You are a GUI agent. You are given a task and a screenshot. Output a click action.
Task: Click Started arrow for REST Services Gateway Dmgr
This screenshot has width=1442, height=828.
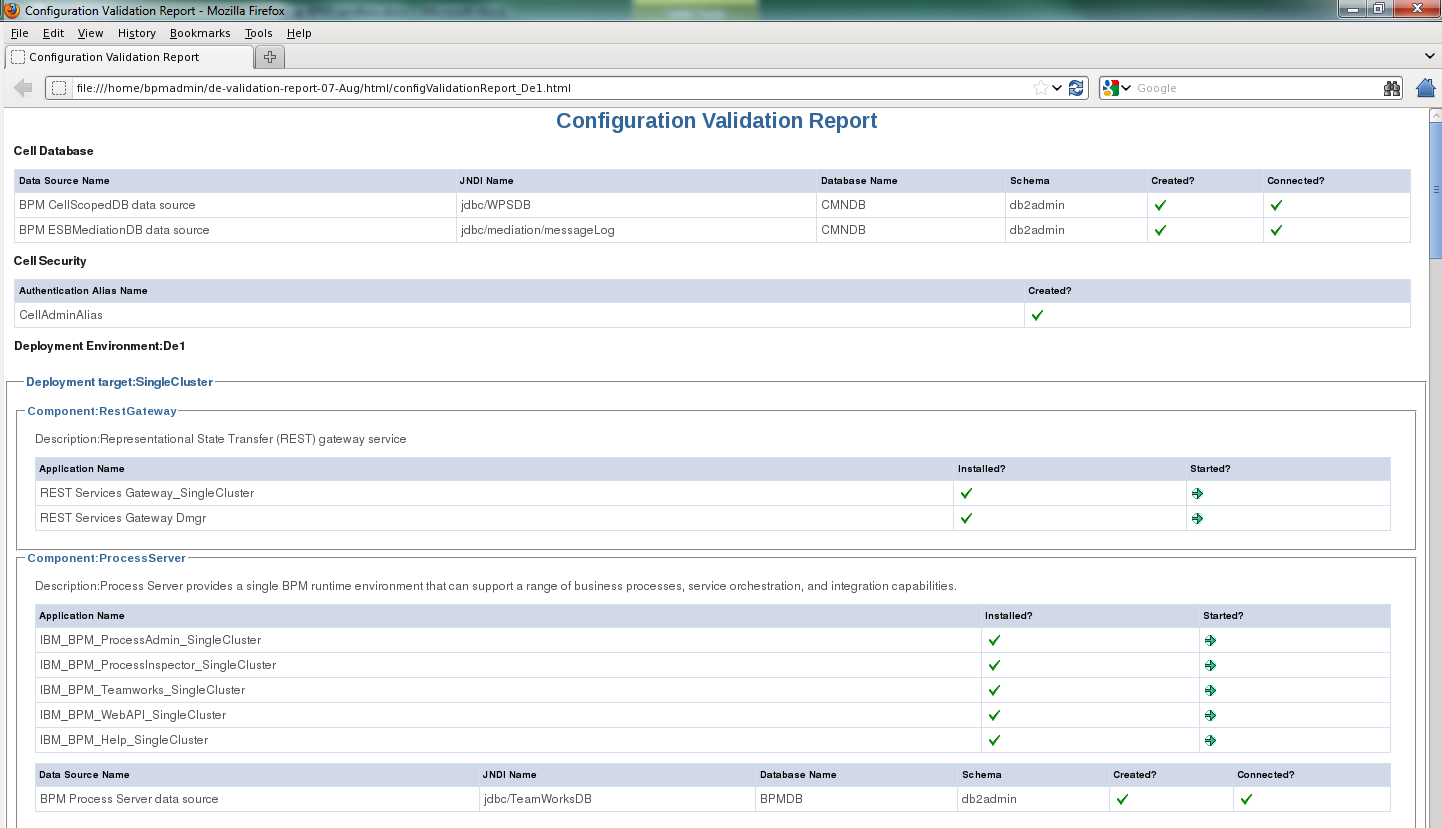coord(1197,518)
